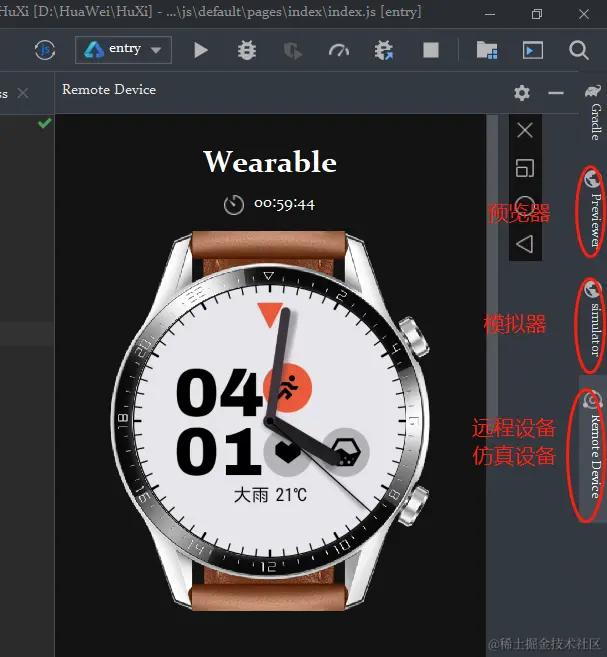Search everywhere with magnifier icon
This screenshot has height=657, width=607.
(x=579, y=50)
